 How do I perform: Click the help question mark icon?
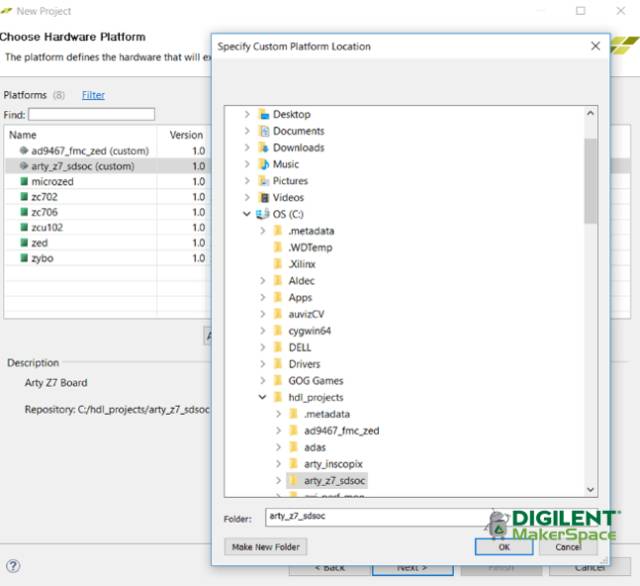pos(13,566)
